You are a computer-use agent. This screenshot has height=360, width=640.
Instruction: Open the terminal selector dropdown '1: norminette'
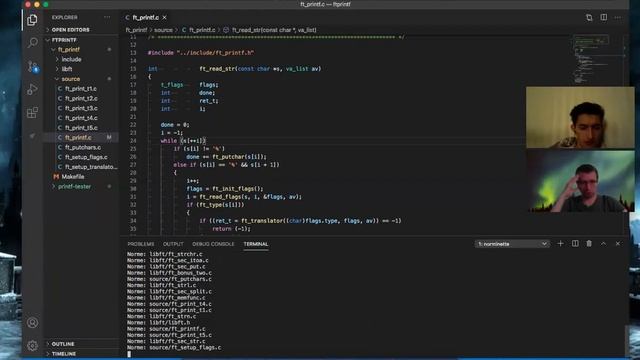click(512, 244)
